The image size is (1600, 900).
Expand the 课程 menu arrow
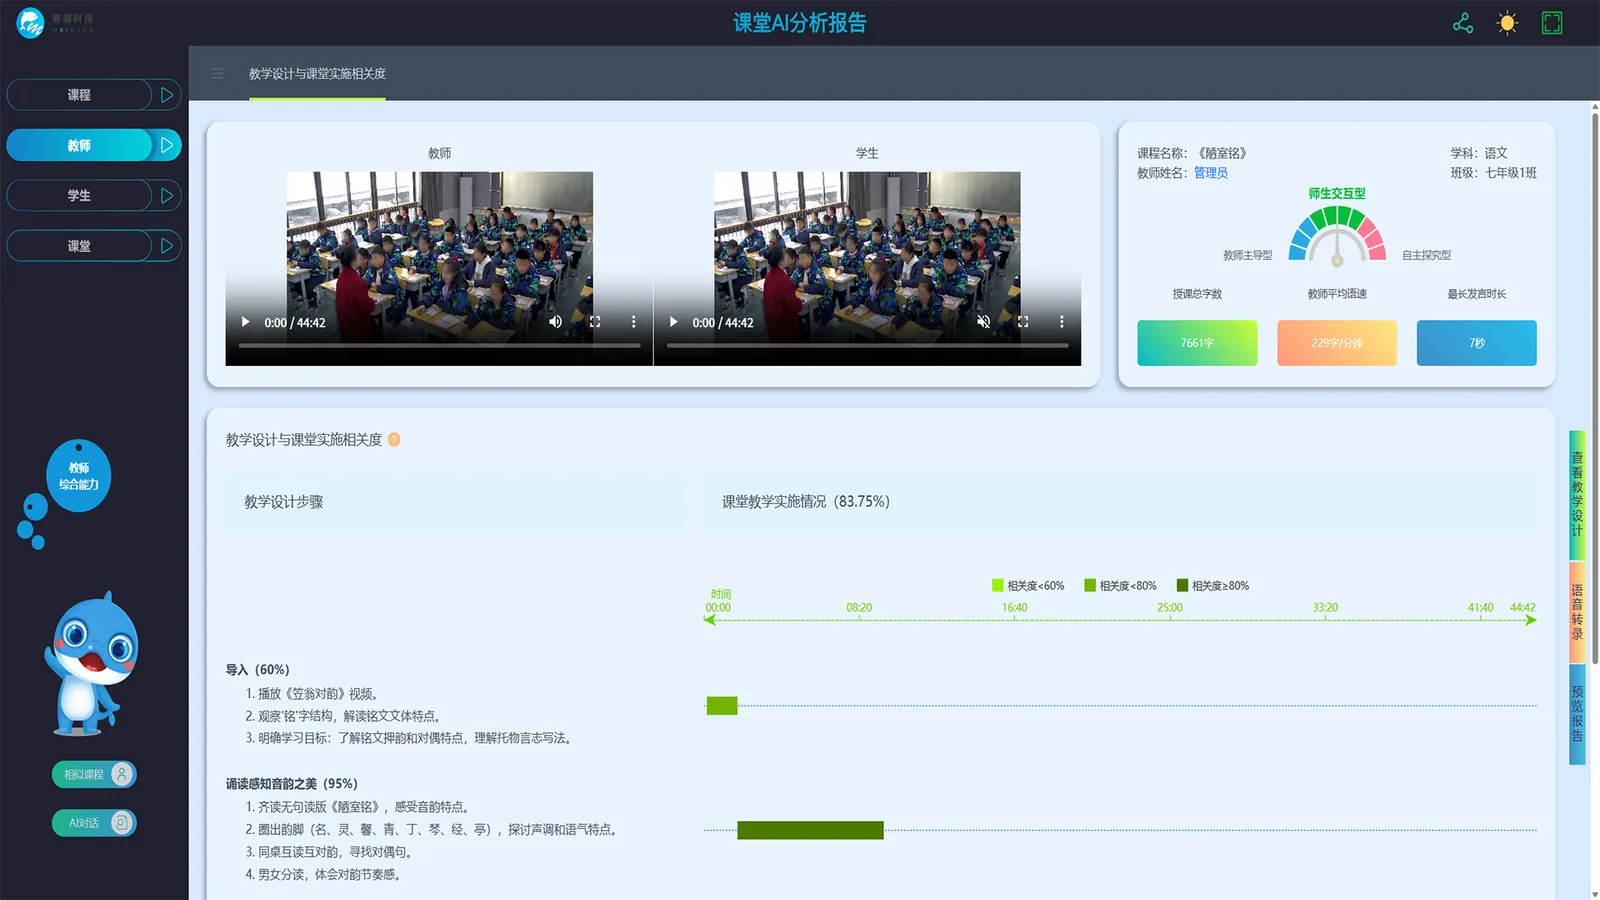(167, 95)
